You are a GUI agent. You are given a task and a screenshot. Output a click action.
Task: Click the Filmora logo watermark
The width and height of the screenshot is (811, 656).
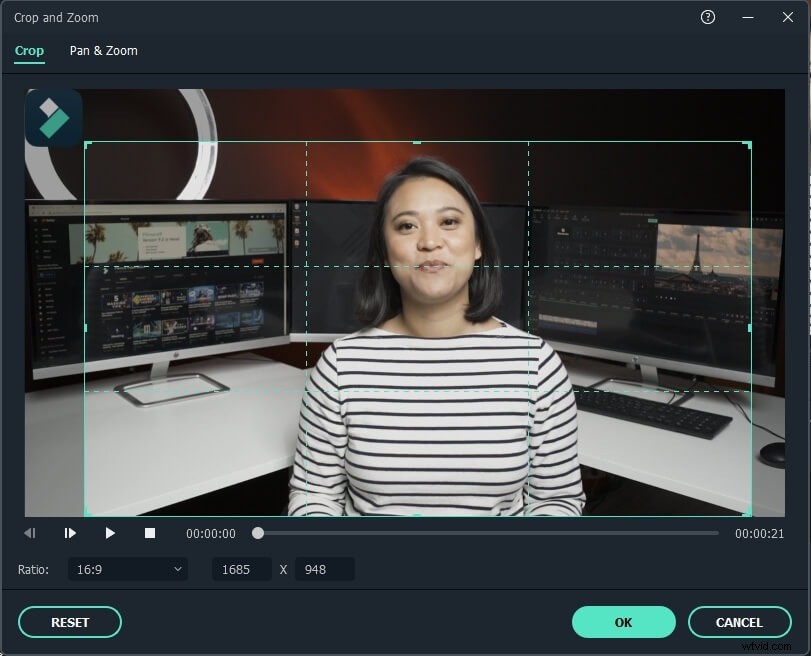tap(53, 118)
